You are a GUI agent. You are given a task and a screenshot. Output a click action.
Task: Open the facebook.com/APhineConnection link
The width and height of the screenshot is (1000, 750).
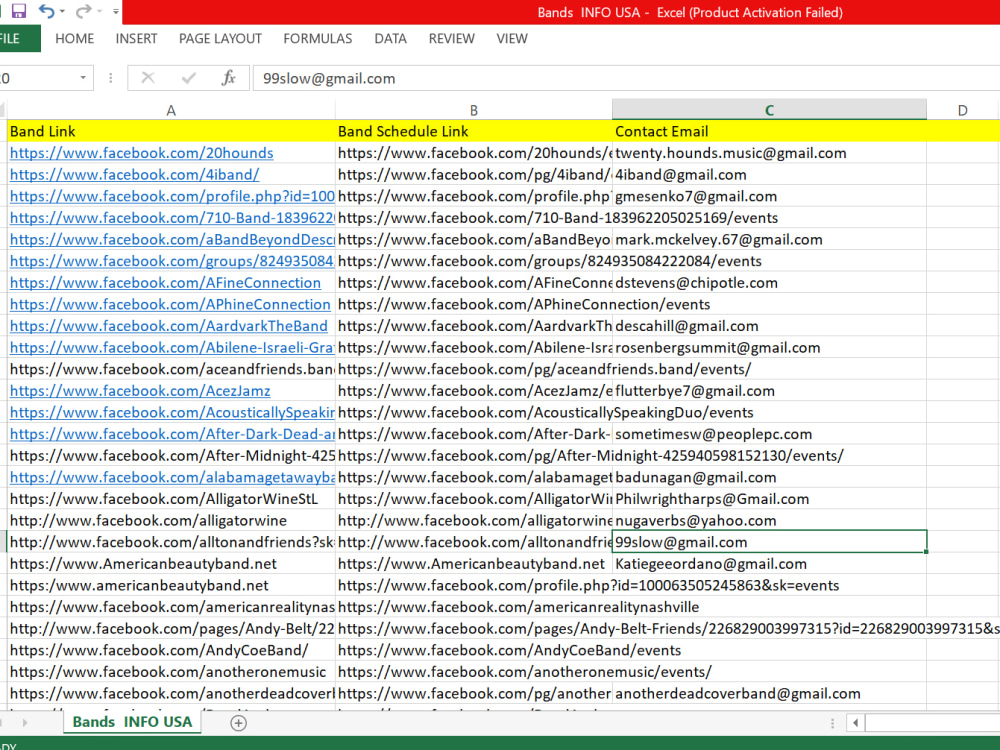coord(170,304)
